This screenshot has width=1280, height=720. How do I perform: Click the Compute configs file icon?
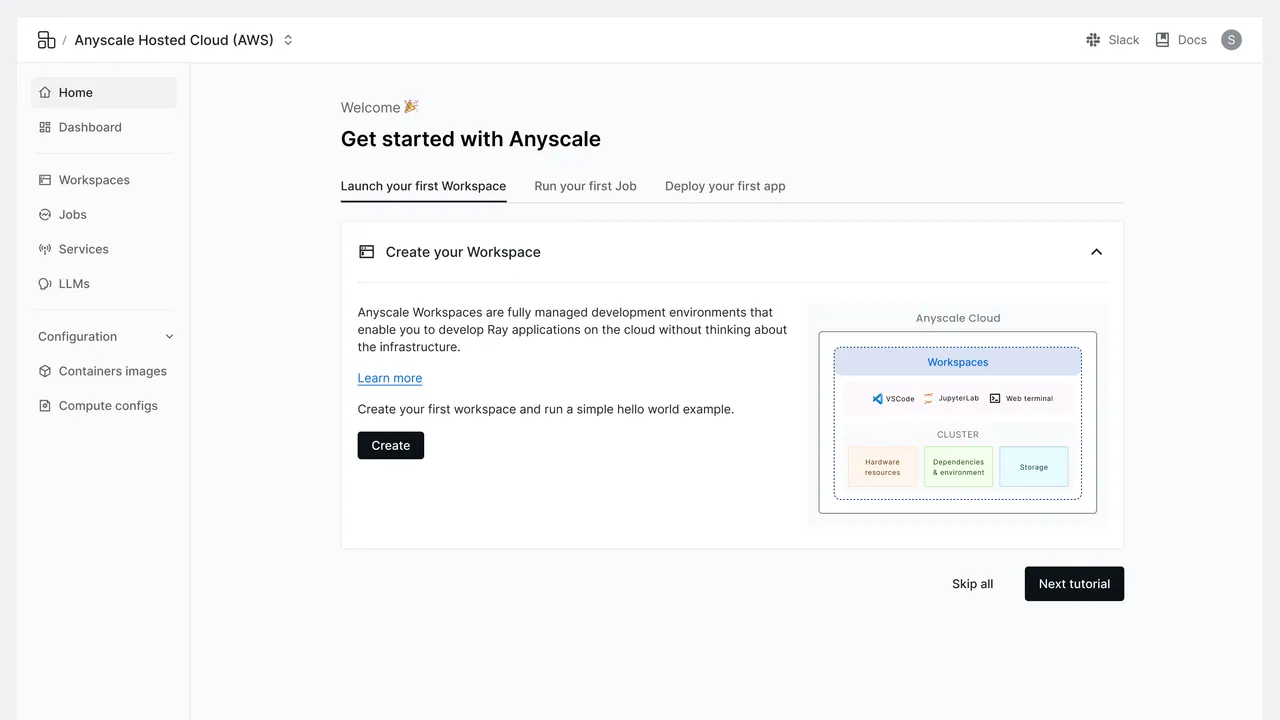click(45, 405)
